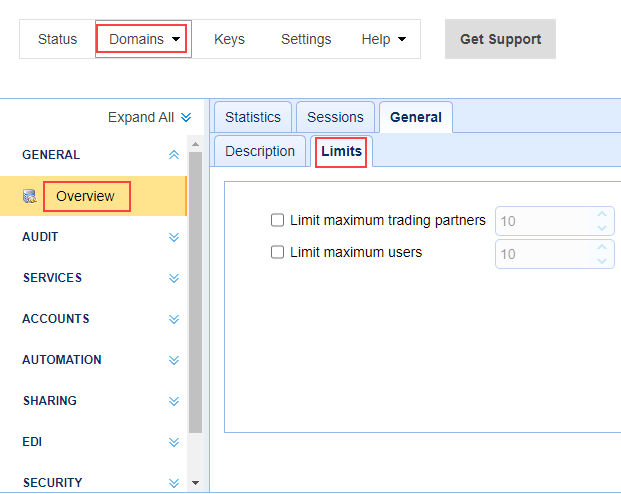The height and width of the screenshot is (494, 621).
Task: Click the Overview icon in sidebar
Action: coord(30,197)
